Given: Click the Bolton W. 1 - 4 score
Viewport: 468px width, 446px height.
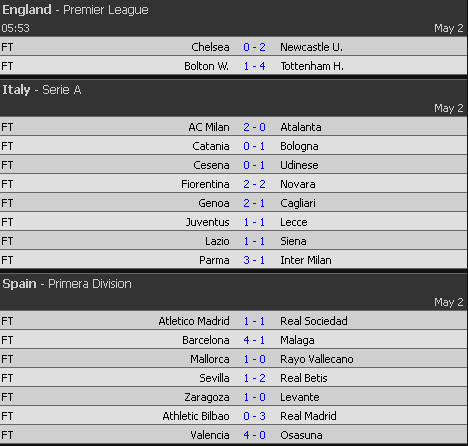Looking at the screenshot, I should click(x=254, y=66).
